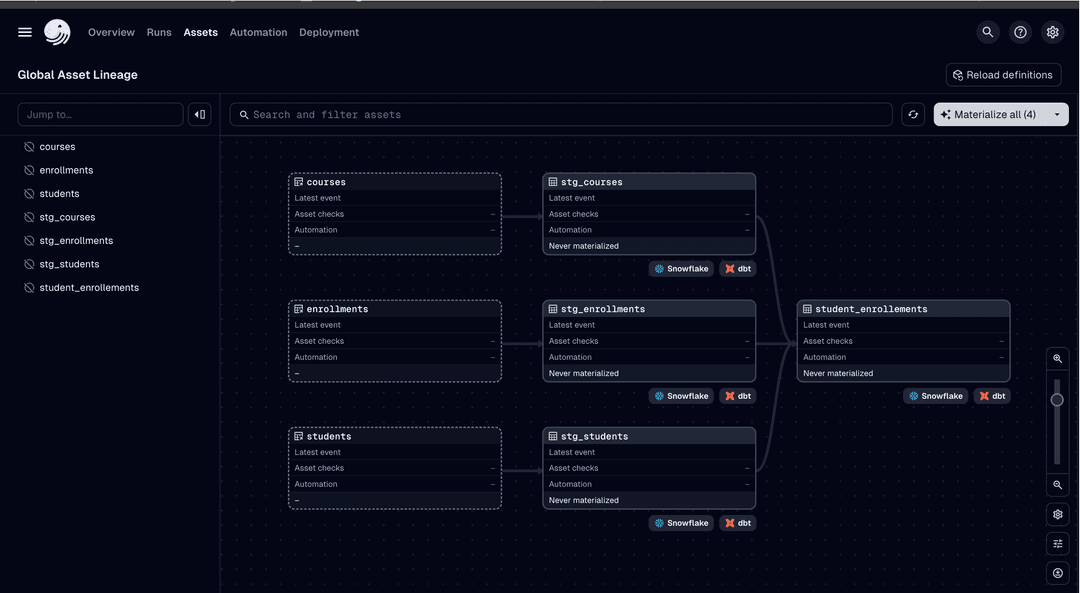Screen dimensions: 1080x593
Task: Zoom out with the magnifier-minus icon
Action: coord(1057,485)
